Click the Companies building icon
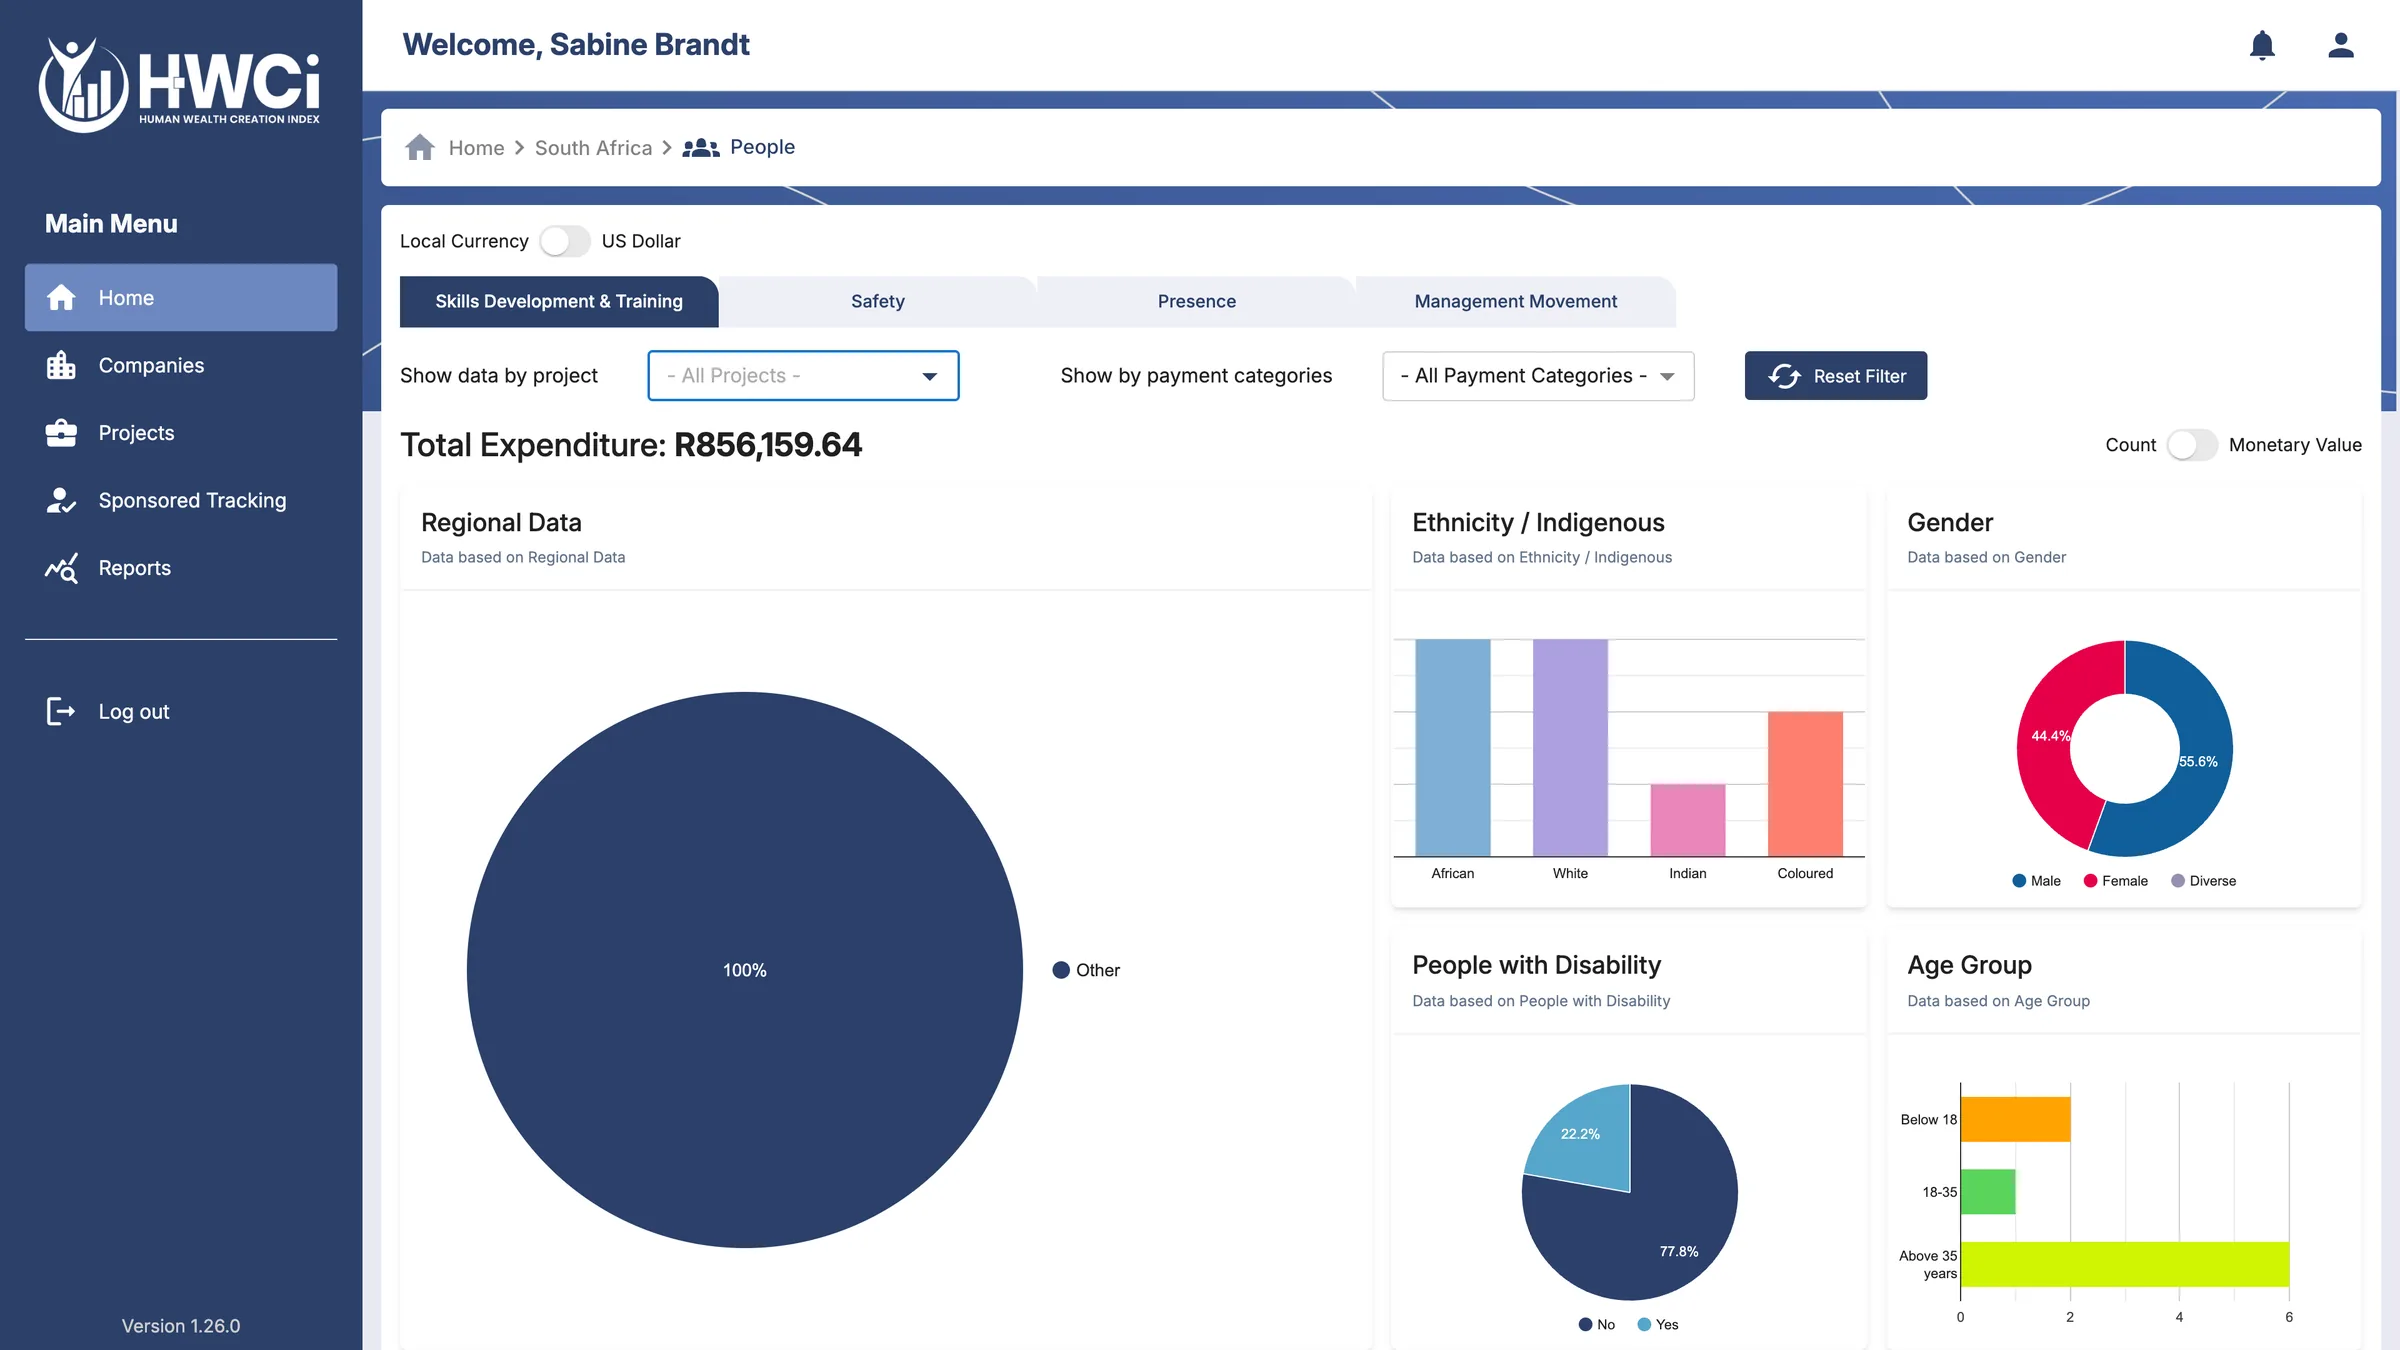 61,365
